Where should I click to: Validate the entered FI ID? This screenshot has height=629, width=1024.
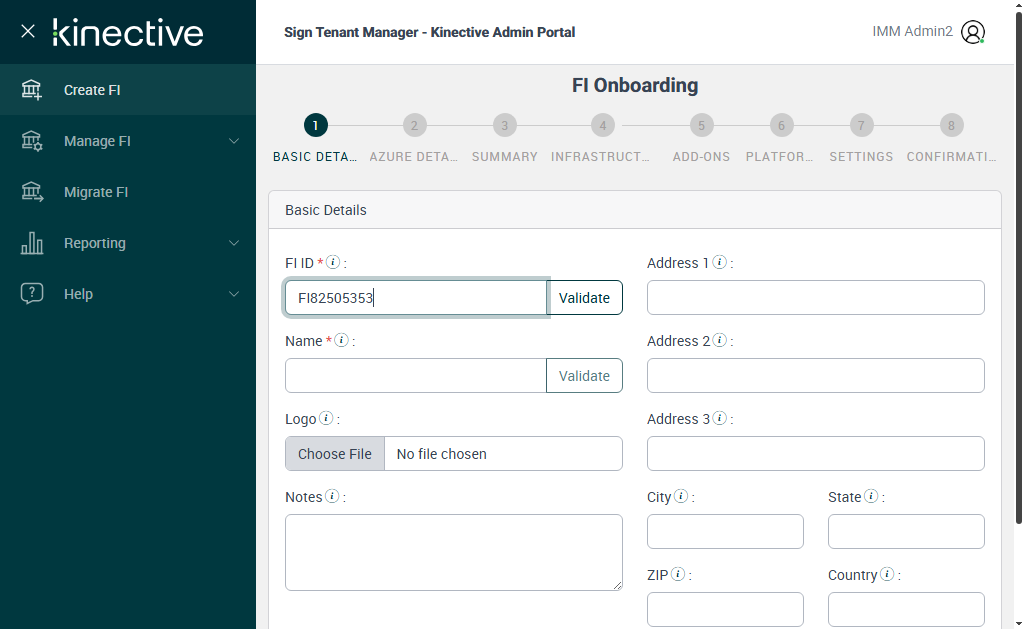[584, 298]
